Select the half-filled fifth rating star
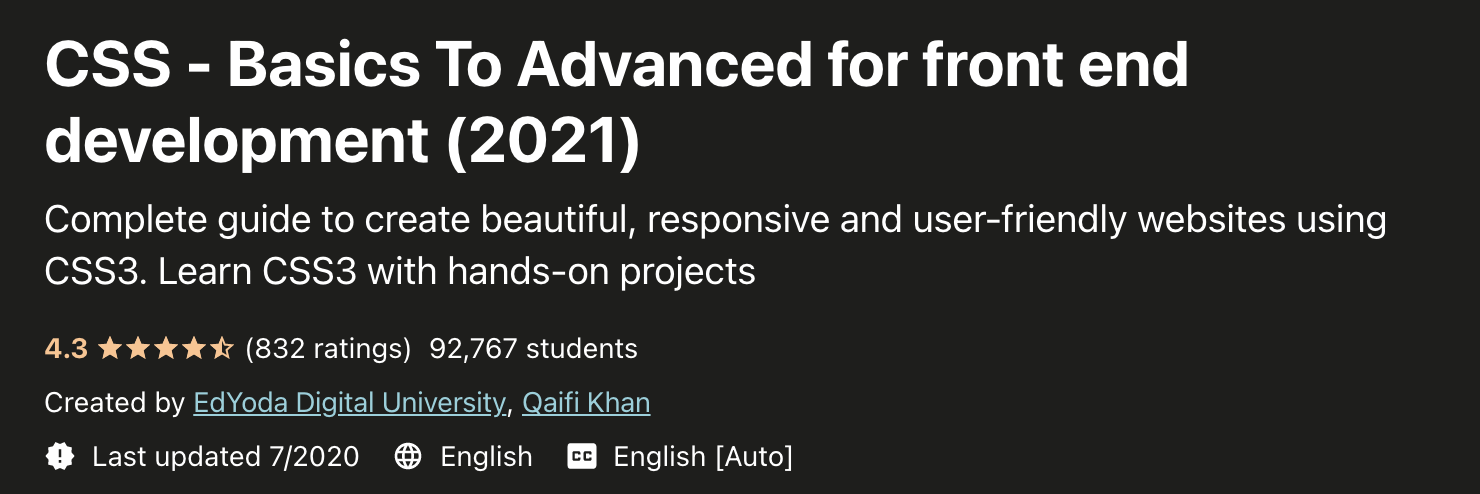 (x=222, y=348)
